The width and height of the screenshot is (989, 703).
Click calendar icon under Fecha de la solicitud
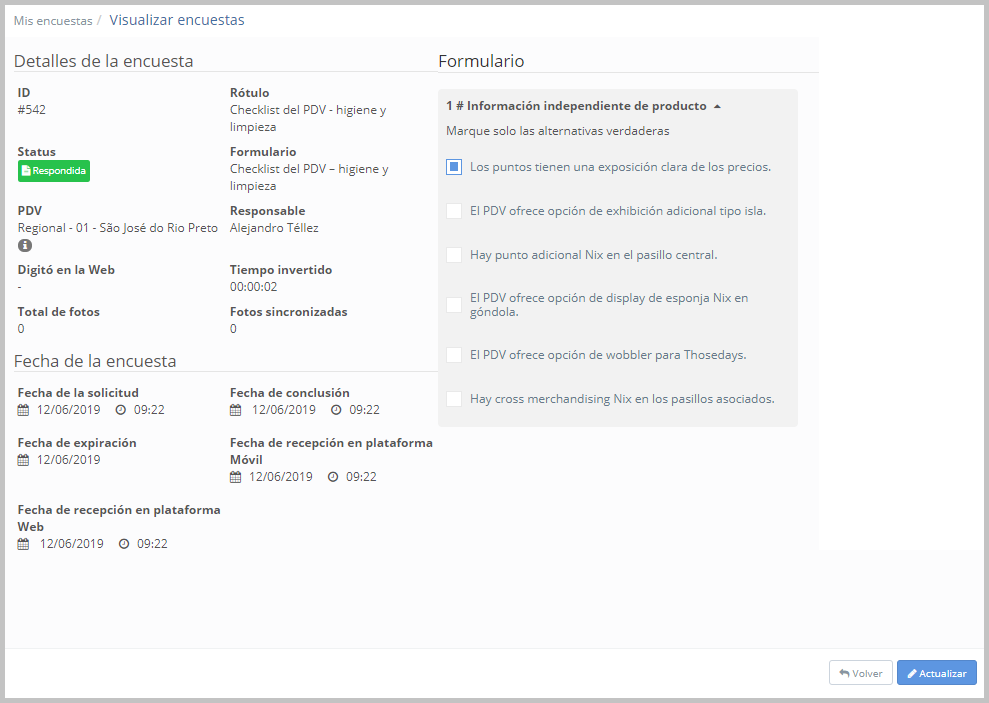coord(23,410)
